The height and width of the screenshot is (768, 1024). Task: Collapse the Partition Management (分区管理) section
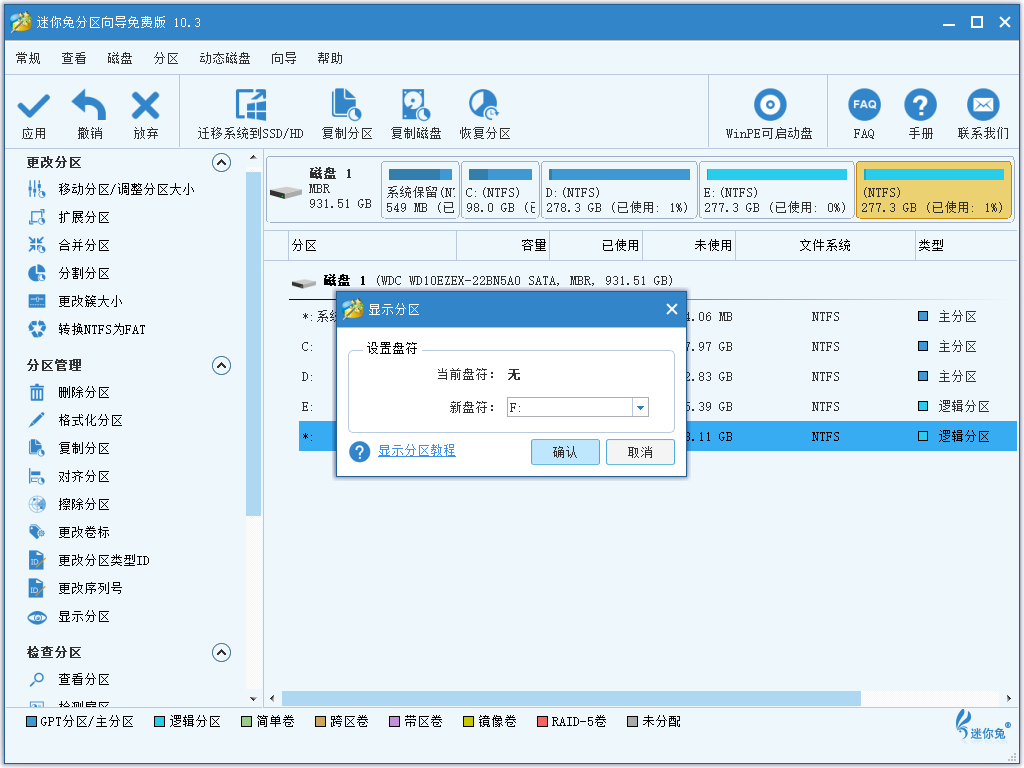tap(221, 366)
